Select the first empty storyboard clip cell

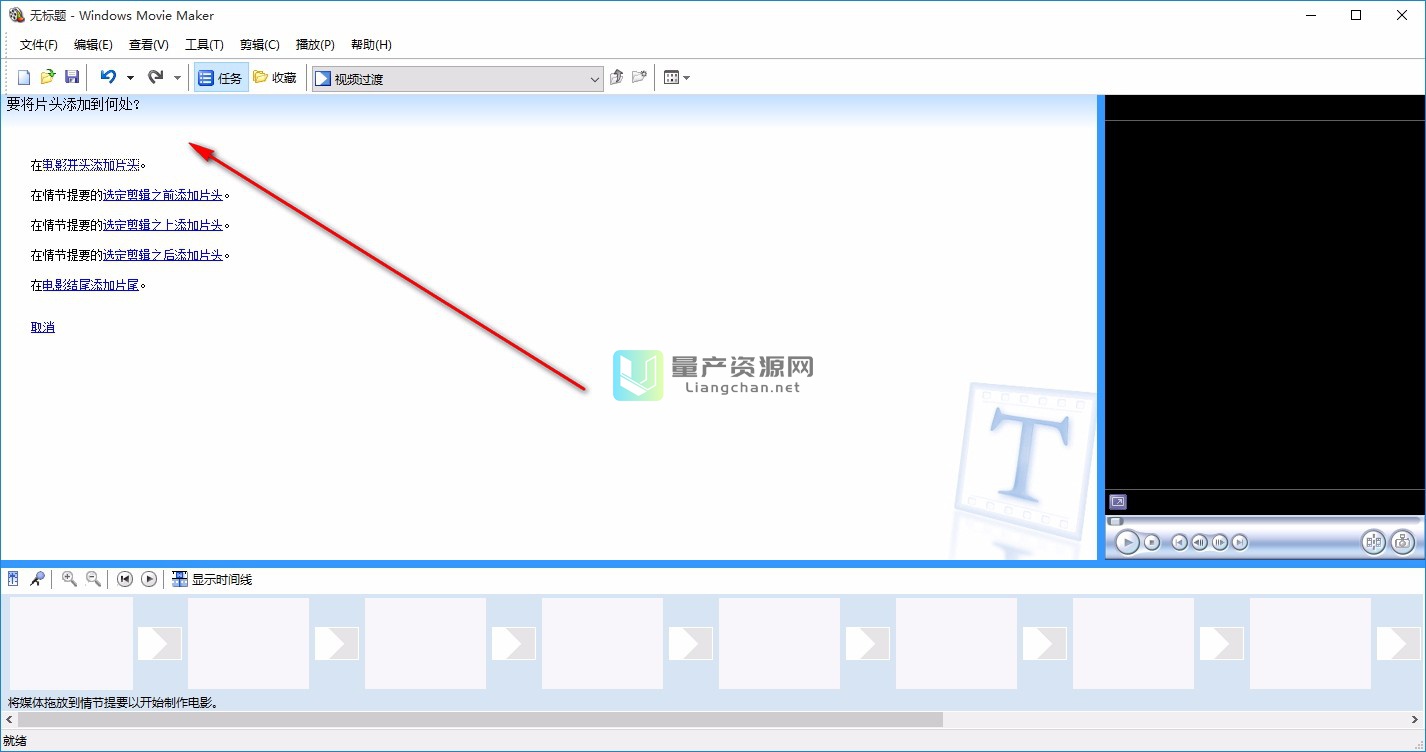71,643
